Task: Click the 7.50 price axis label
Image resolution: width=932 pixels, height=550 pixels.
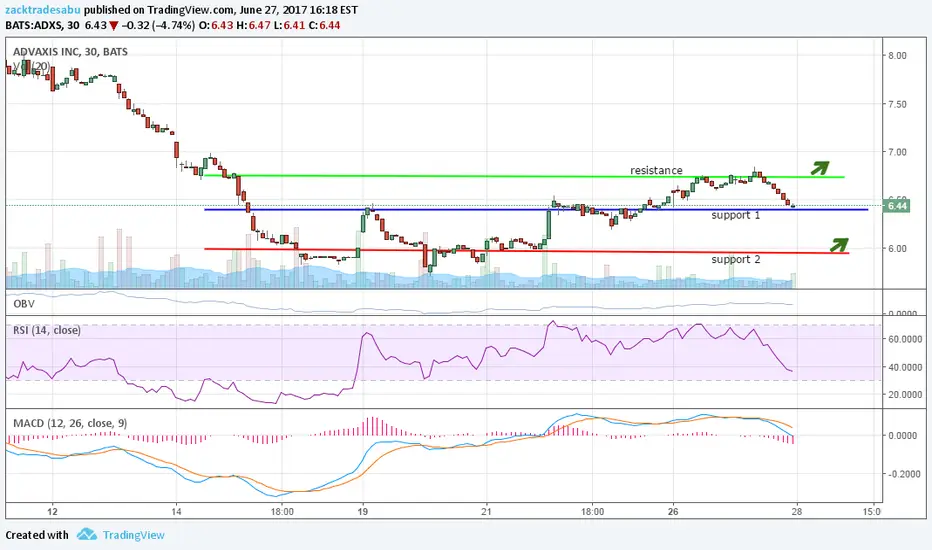Action: pyautogui.click(x=897, y=104)
